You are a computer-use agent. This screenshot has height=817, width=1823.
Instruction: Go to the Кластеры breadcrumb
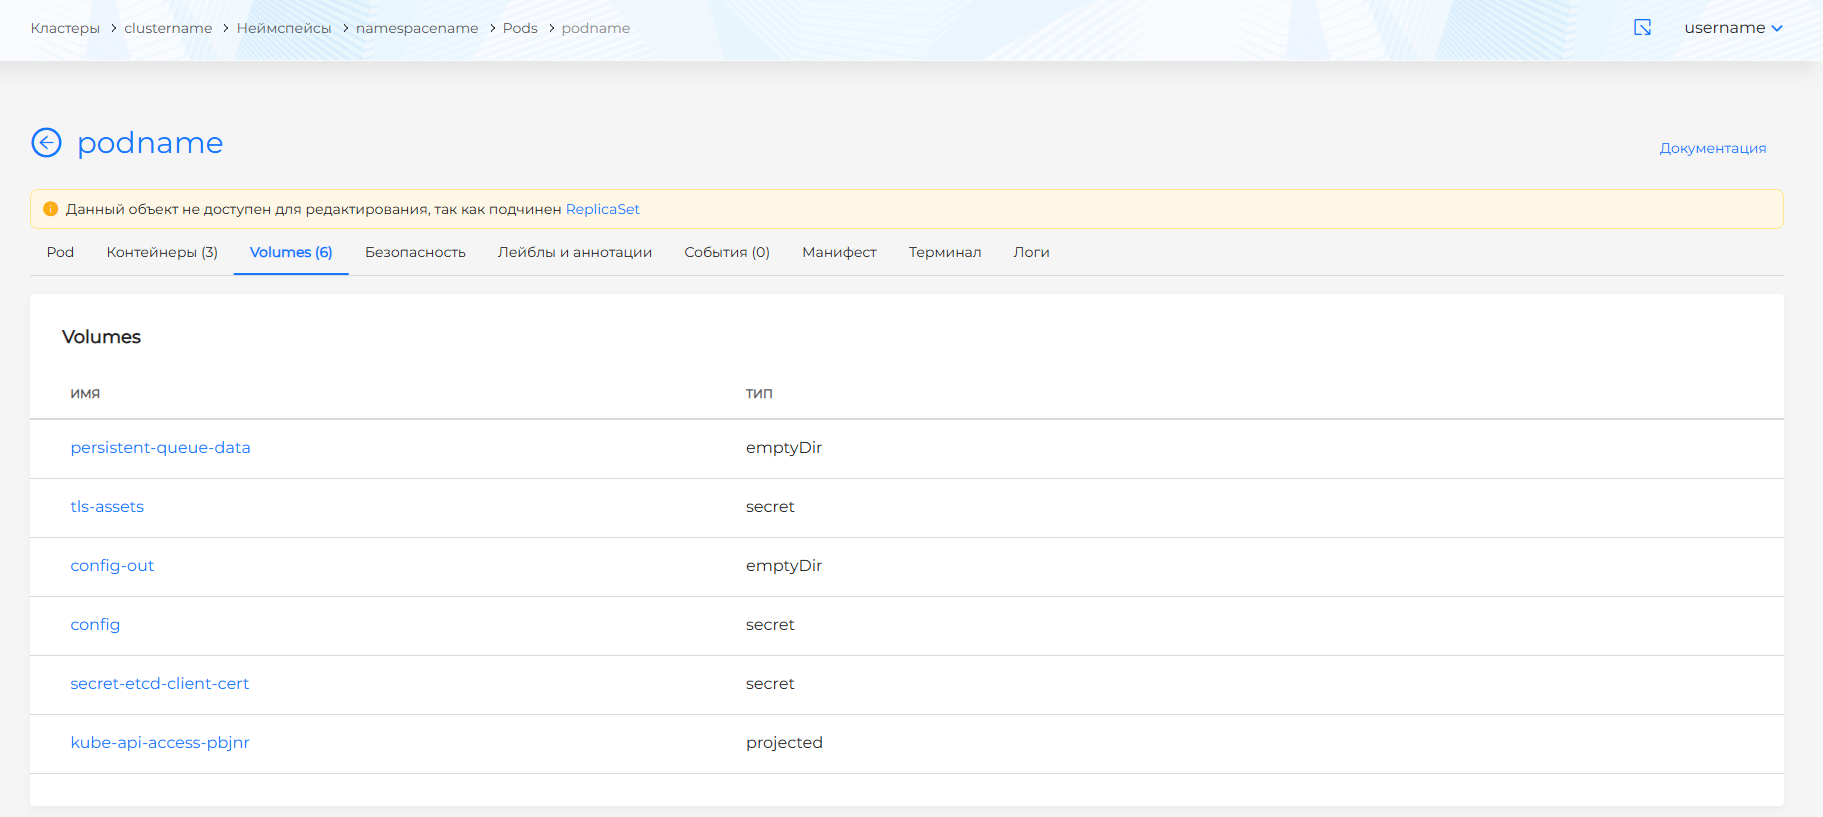(65, 28)
